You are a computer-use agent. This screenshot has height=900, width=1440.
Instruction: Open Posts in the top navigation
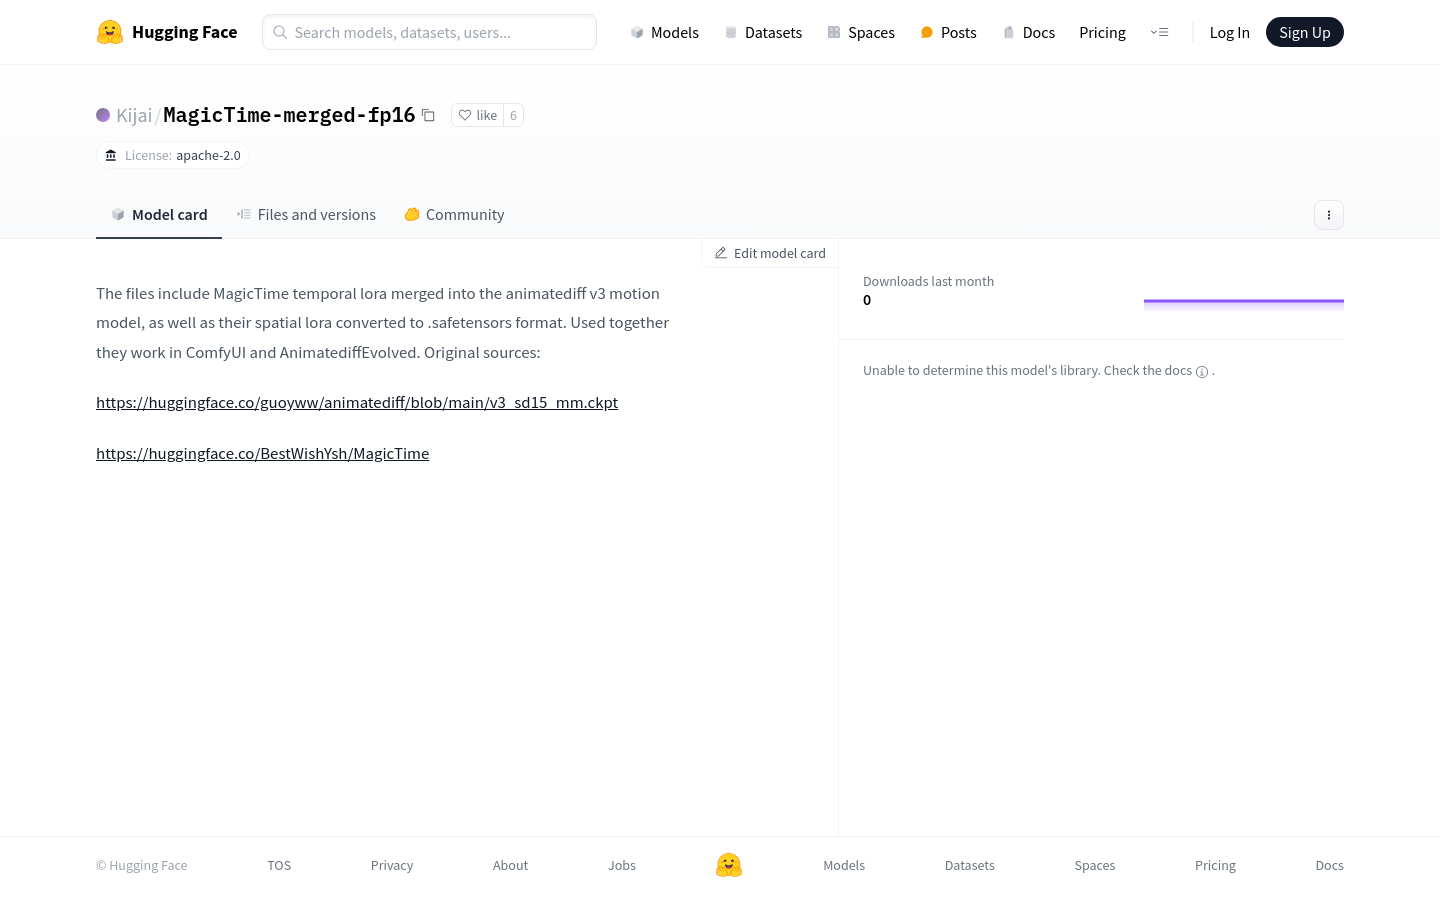pyautogui.click(x=948, y=32)
